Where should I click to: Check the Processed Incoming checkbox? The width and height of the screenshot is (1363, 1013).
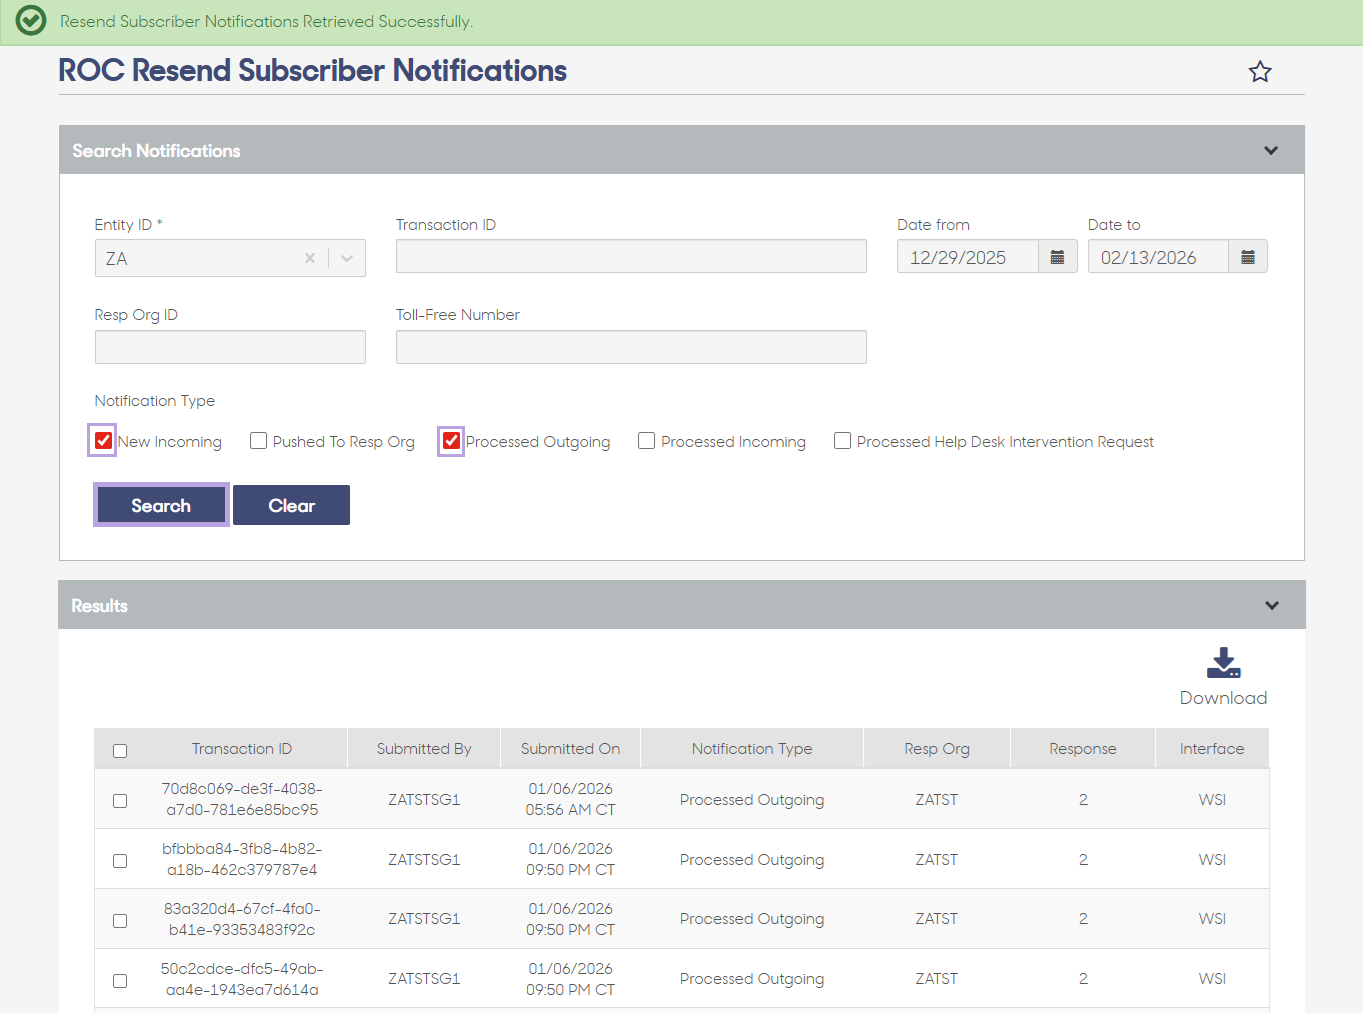point(646,441)
